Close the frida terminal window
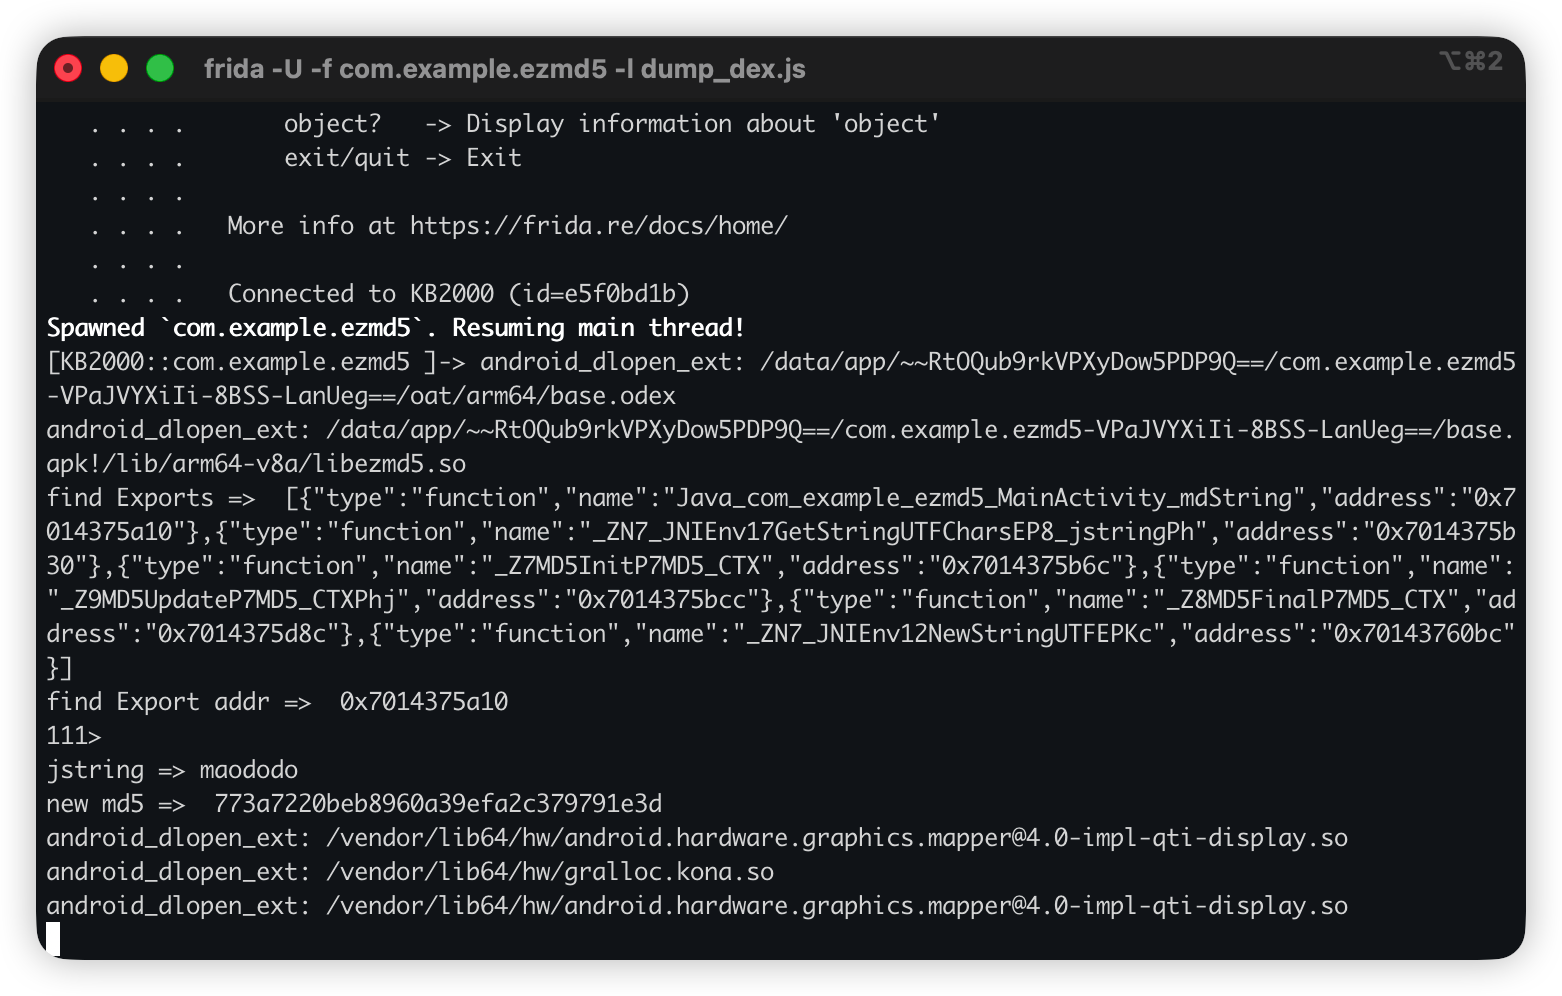Image resolution: width=1562 pixels, height=996 pixels. 68,68
